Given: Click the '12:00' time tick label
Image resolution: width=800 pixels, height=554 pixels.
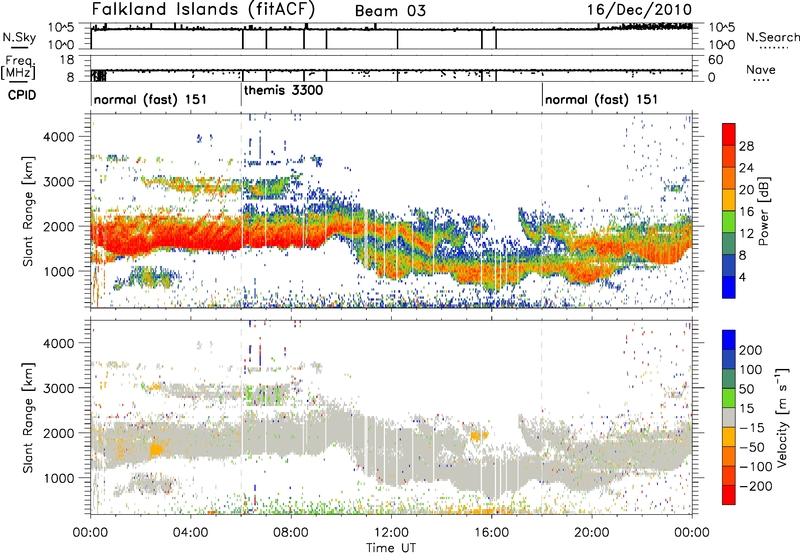Looking at the screenshot, I should click(x=391, y=533).
